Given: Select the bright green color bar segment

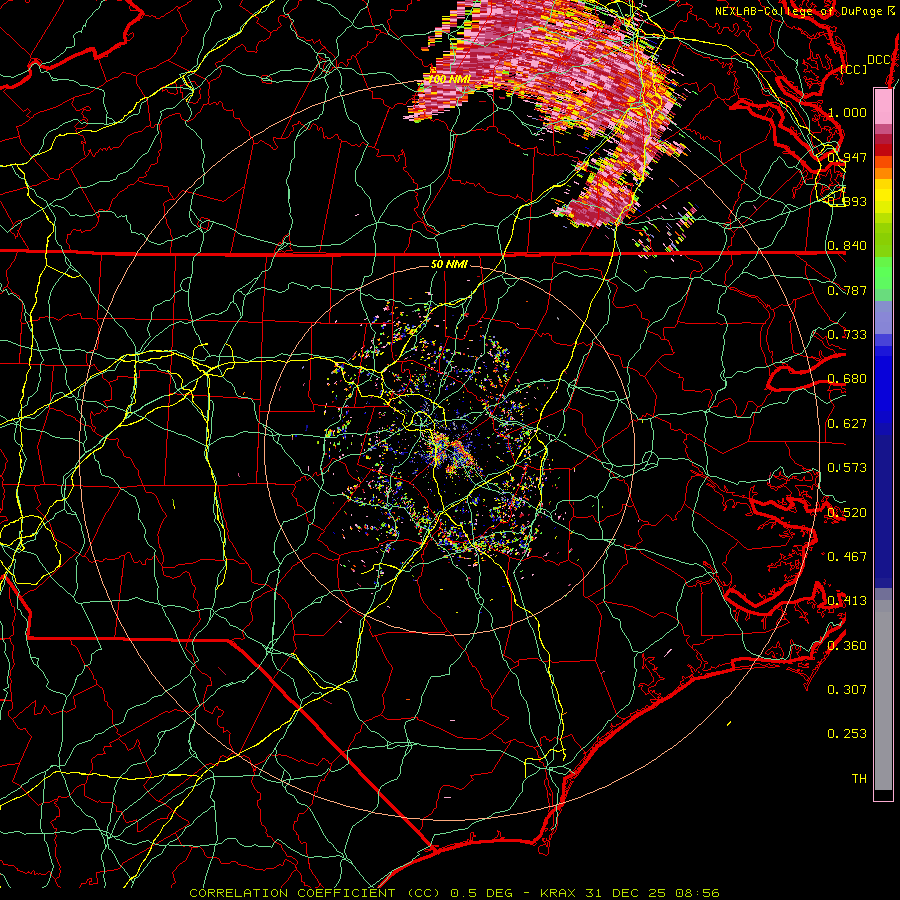Looking at the screenshot, I should 883,273.
